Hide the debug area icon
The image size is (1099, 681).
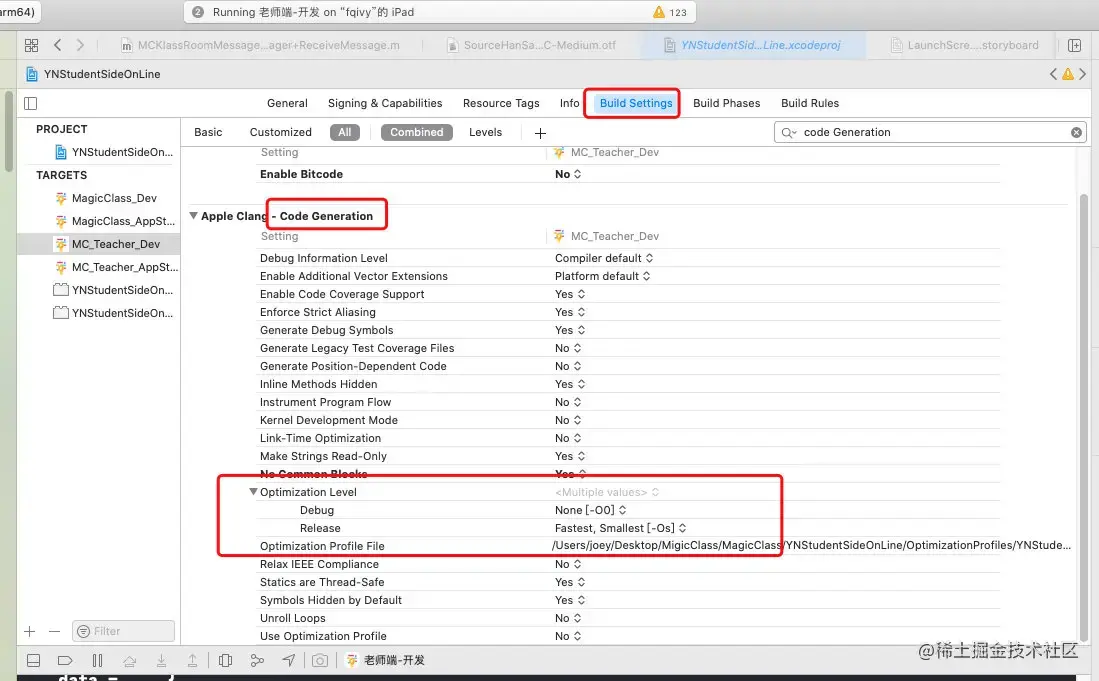[33, 660]
